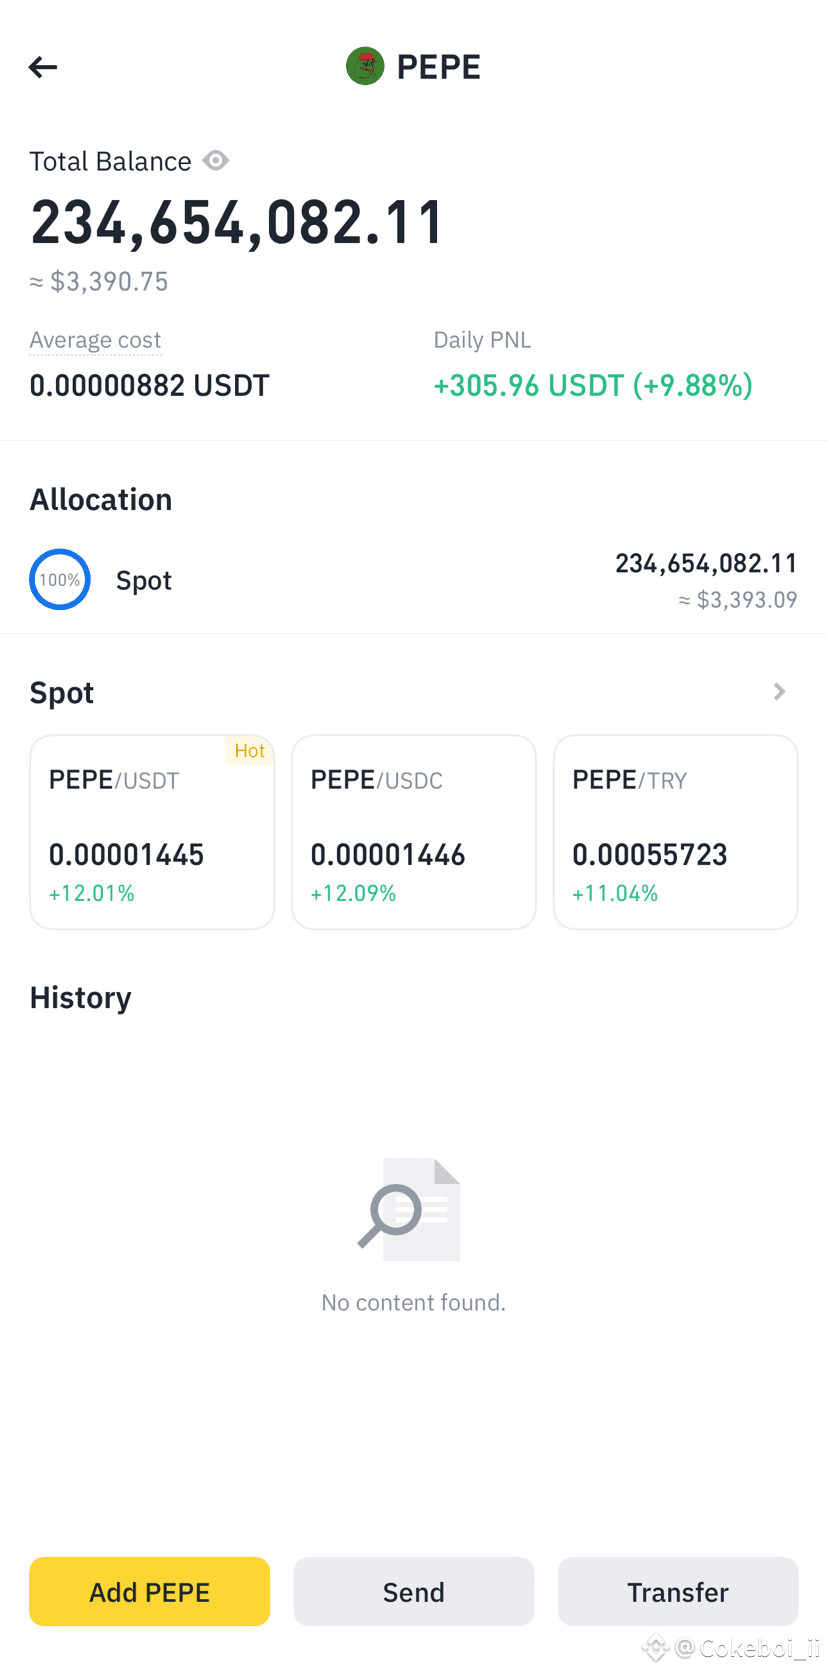
Task: Click the no-content magnifier document icon
Action: click(x=409, y=1209)
